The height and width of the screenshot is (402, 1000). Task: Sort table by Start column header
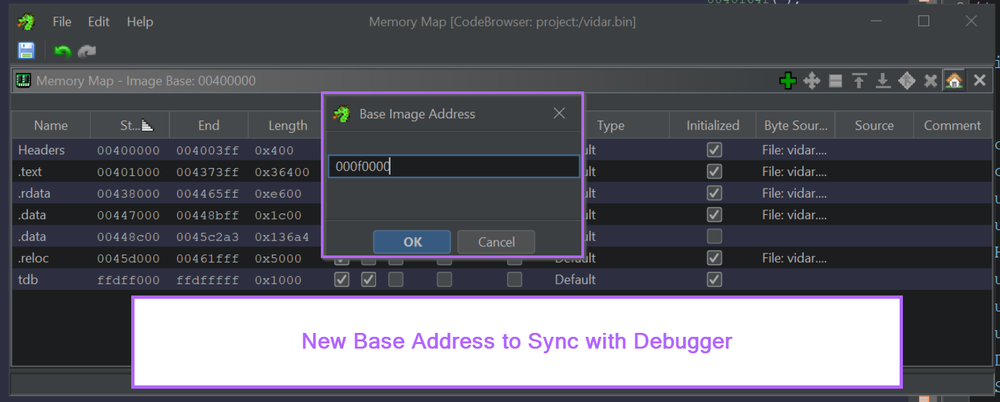click(130, 125)
